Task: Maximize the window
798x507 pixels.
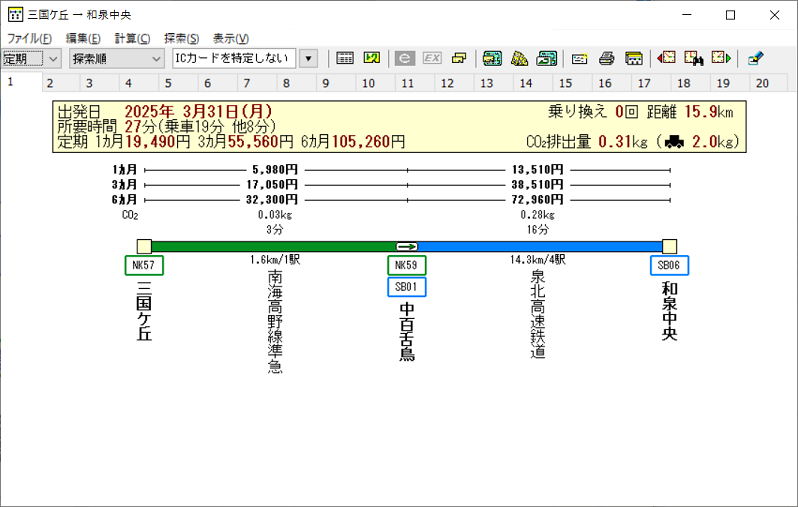Action: (x=730, y=15)
